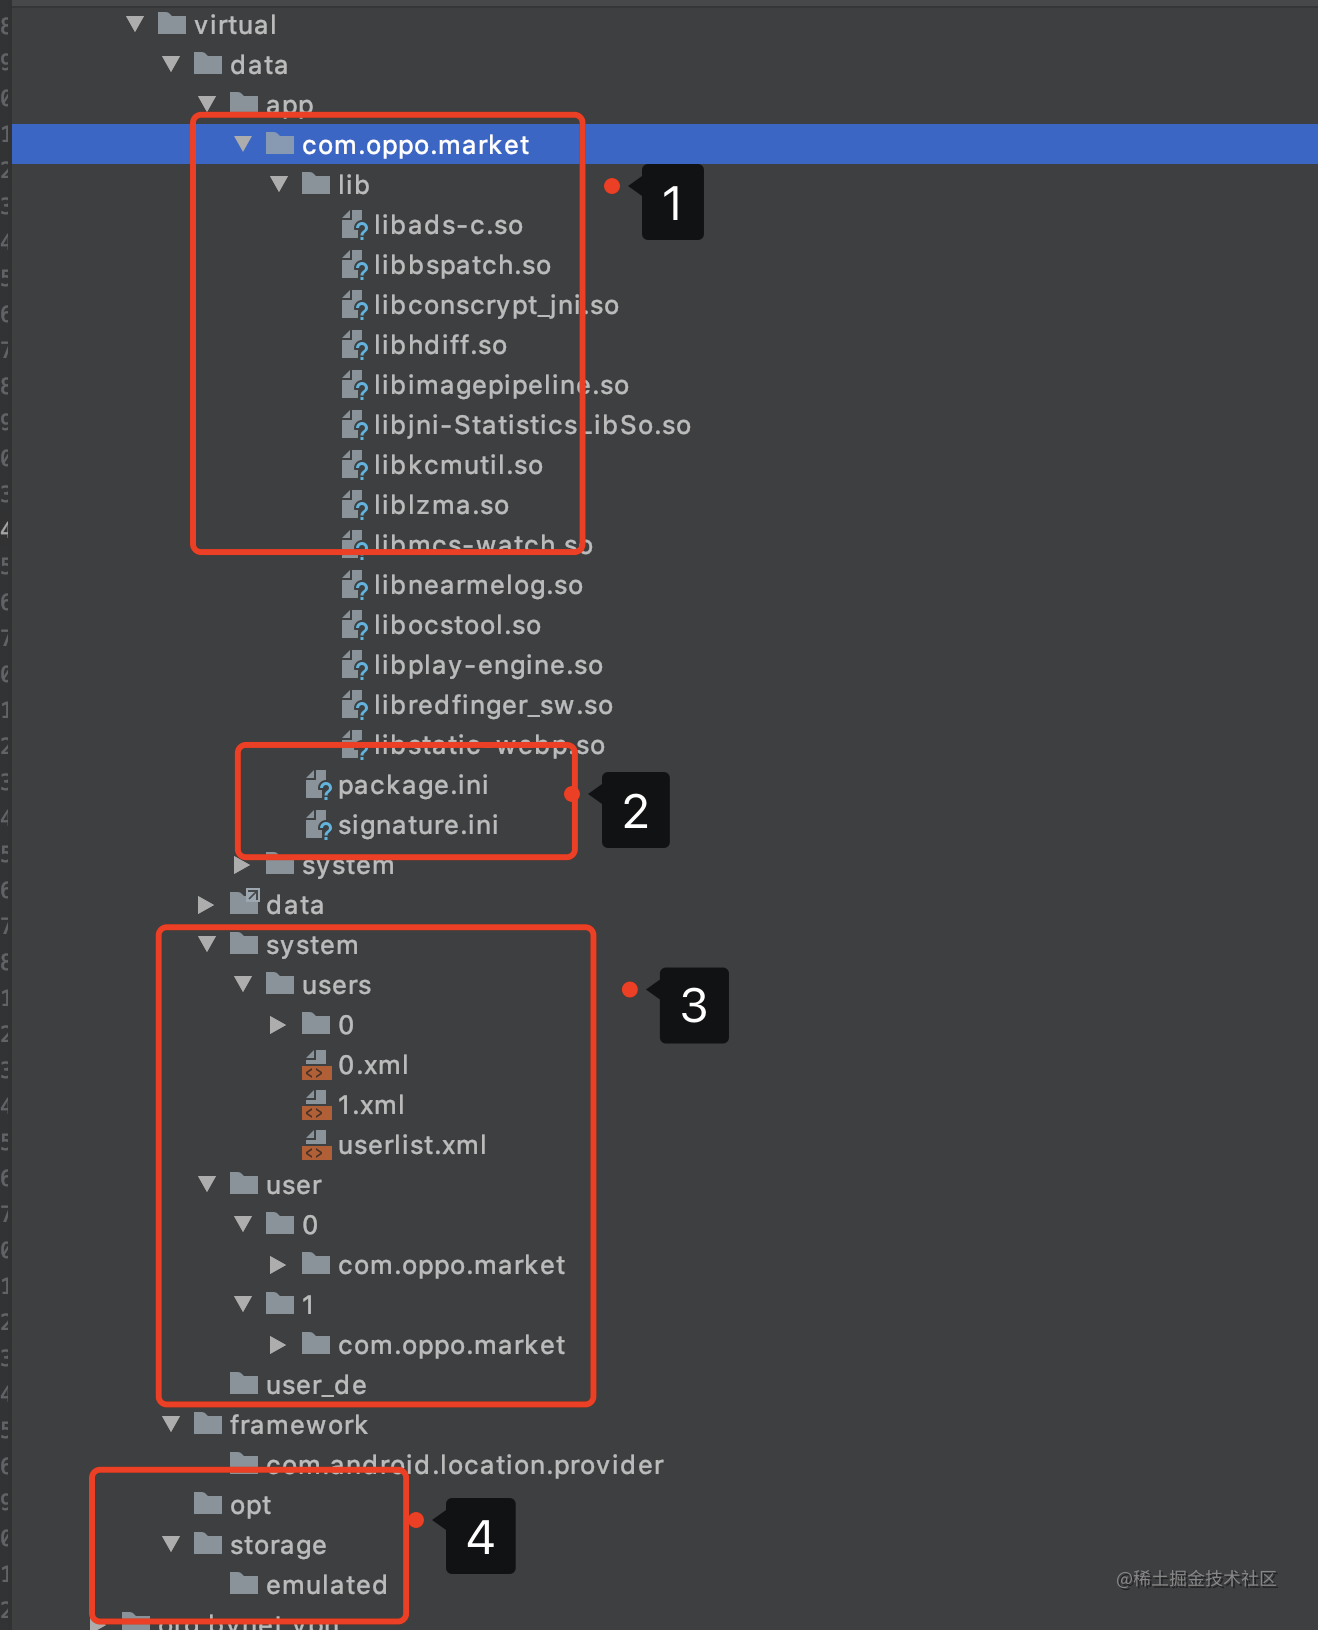Click the userlist.xml file icon
This screenshot has width=1318, height=1630.
coord(317,1145)
